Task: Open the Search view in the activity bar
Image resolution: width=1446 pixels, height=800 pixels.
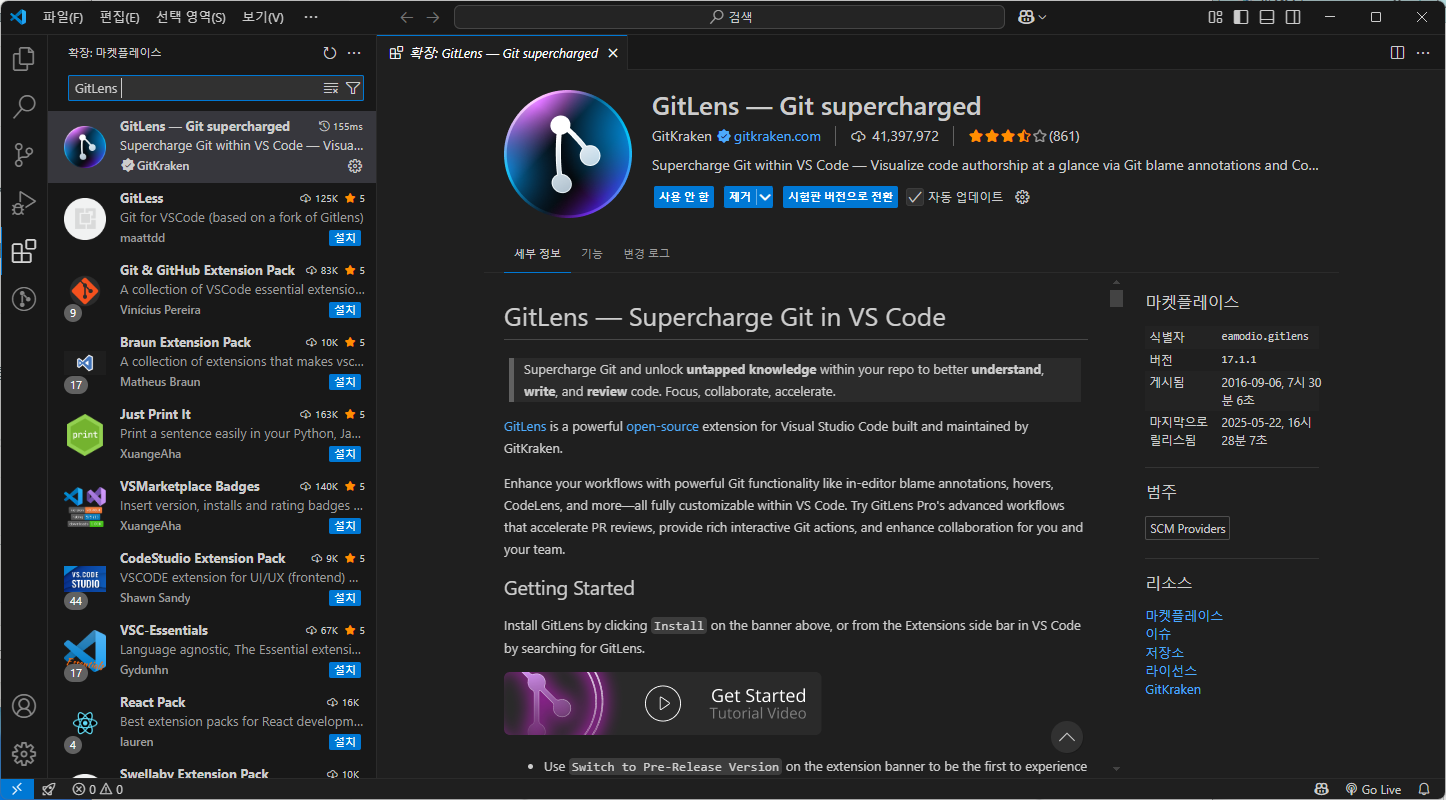Action: pos(24,106)
